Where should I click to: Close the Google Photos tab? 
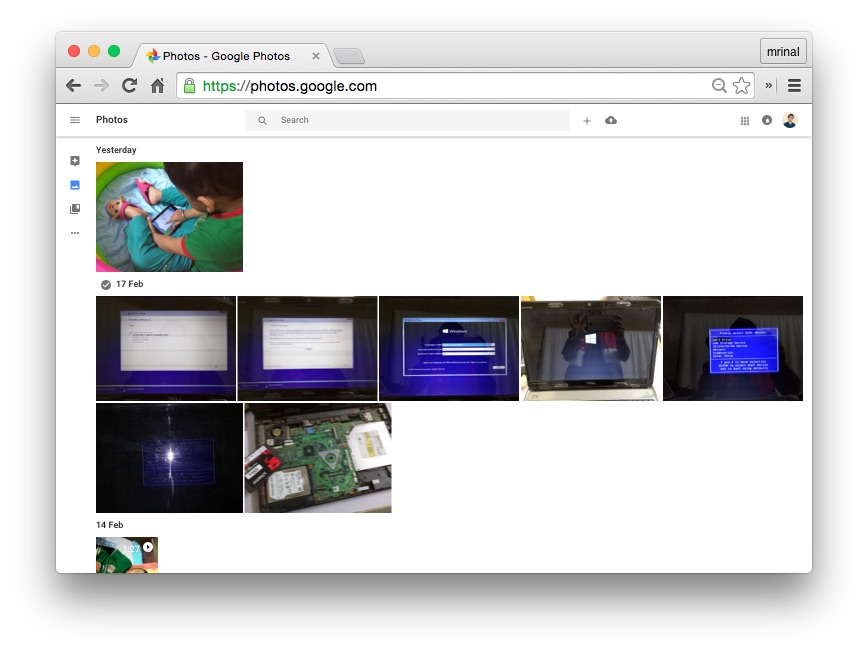pos(316,56)
